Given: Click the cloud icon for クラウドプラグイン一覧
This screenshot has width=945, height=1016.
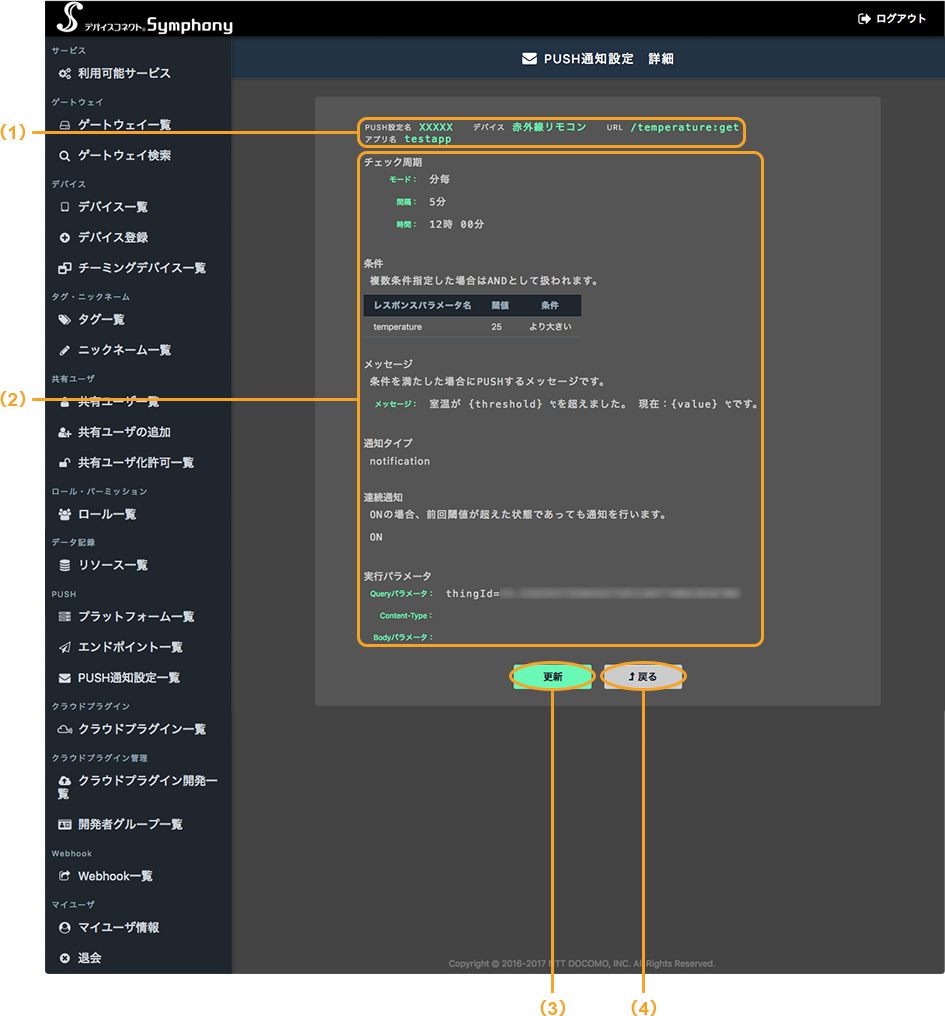Looking at the screenshot, I should (x=65, y=730).
